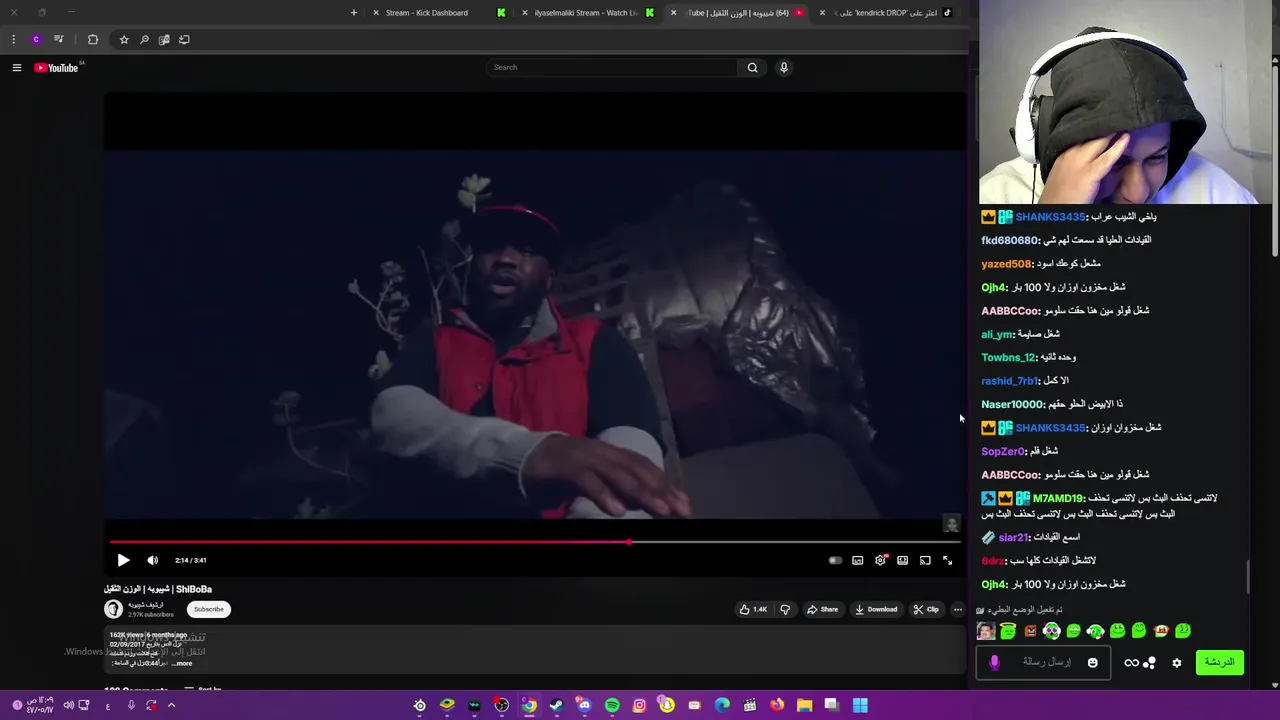Close the Stream - Kick Dashboard tab
The image size is (1280, 720).
pos(376,13)
